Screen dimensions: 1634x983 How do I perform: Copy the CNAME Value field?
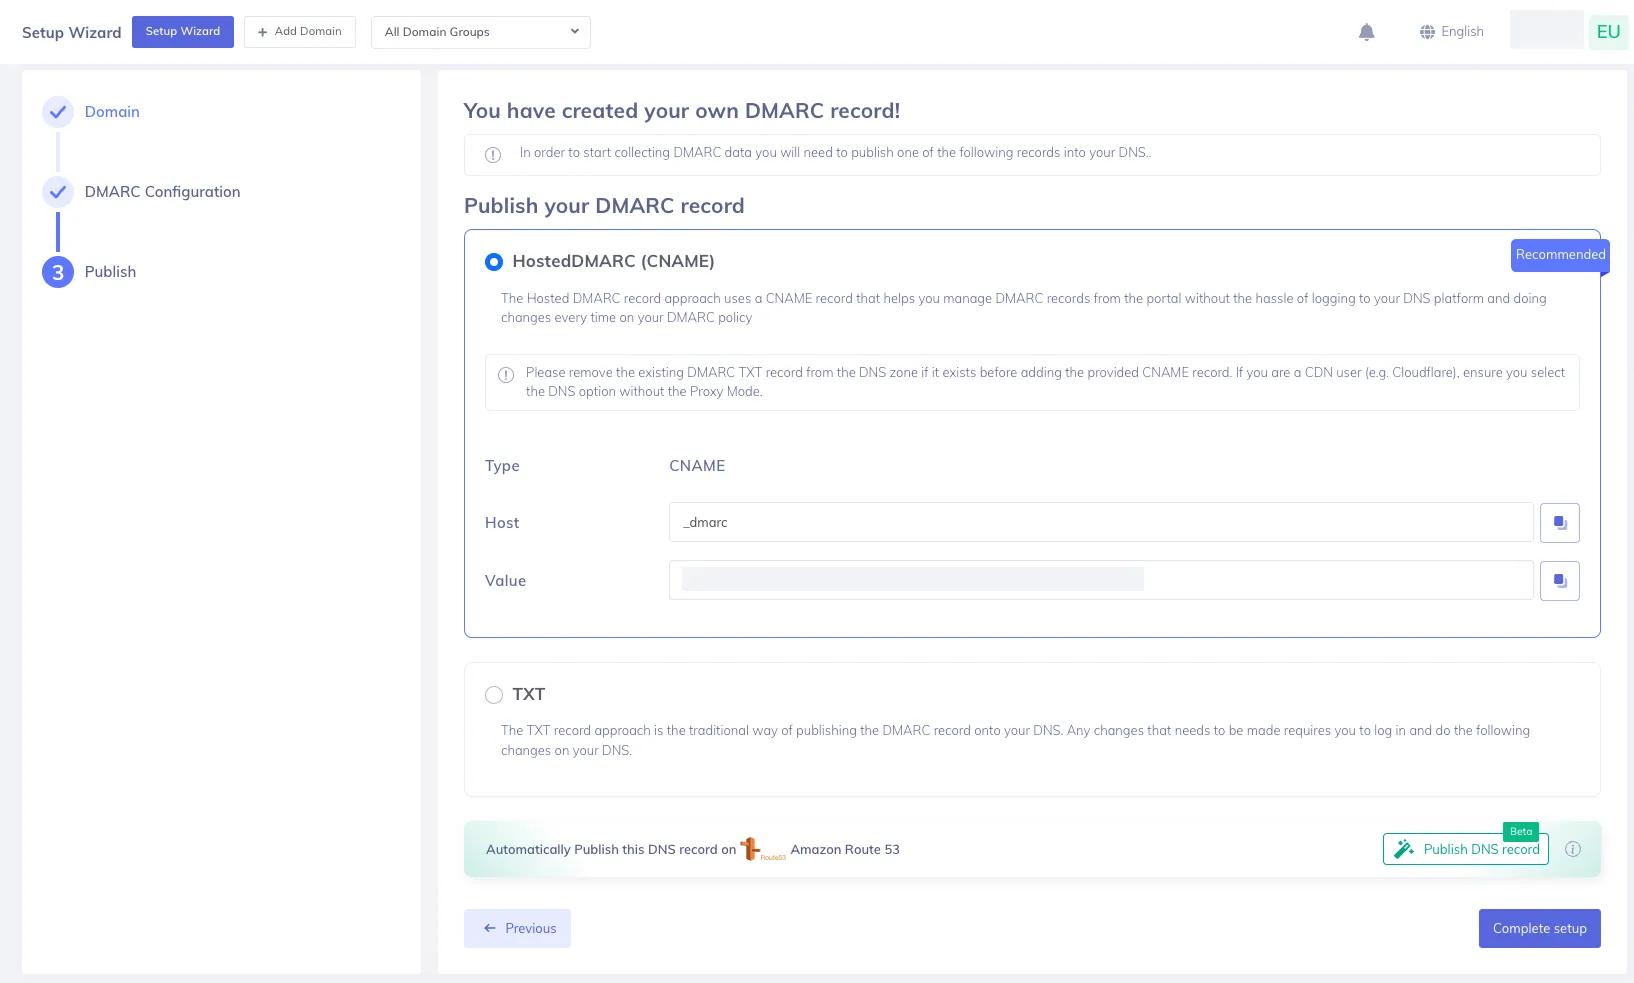tap(1559, 581)
